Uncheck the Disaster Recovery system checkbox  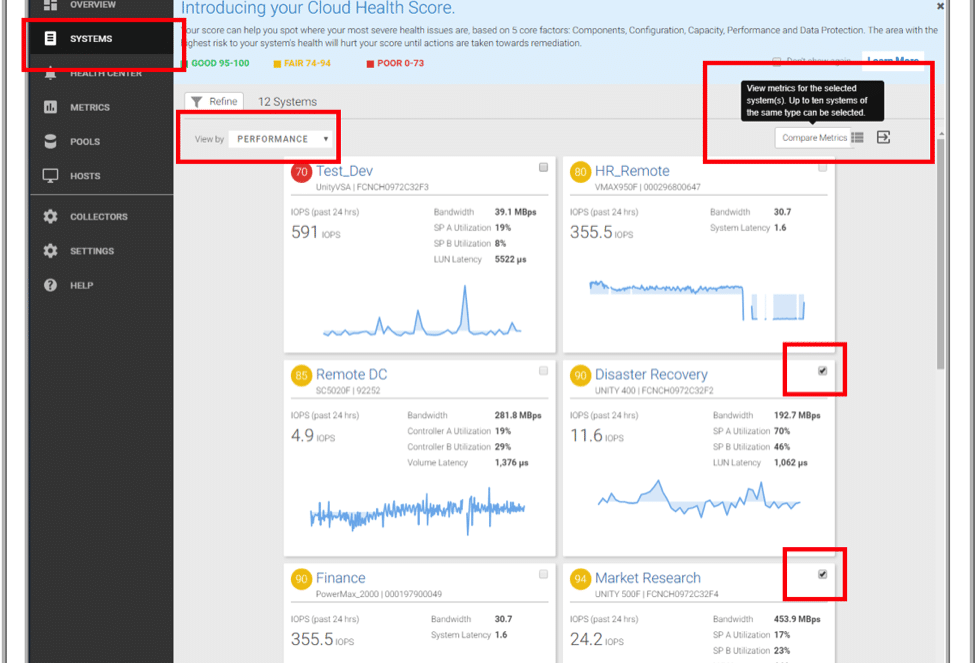[x=823, y=371]
